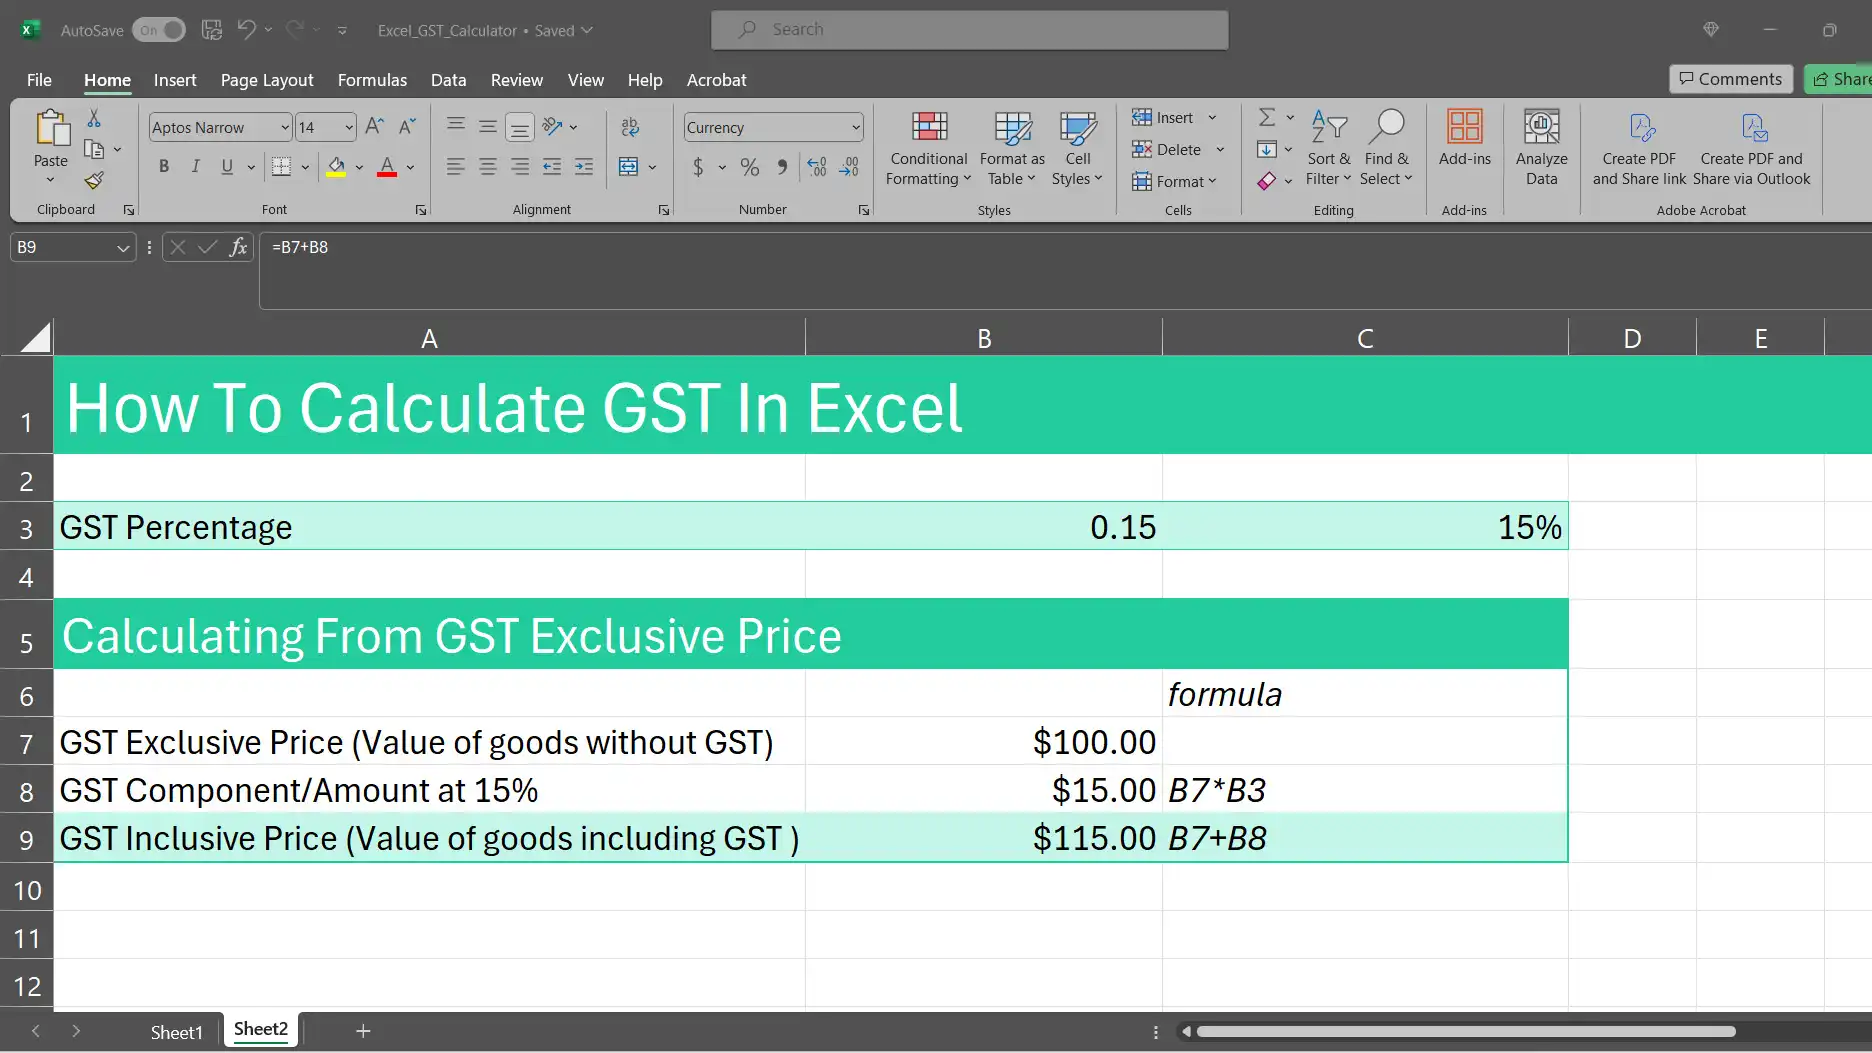Switch to the Page Layout tab
Screen dimensions: 1872x1053
tap(267, 80)
